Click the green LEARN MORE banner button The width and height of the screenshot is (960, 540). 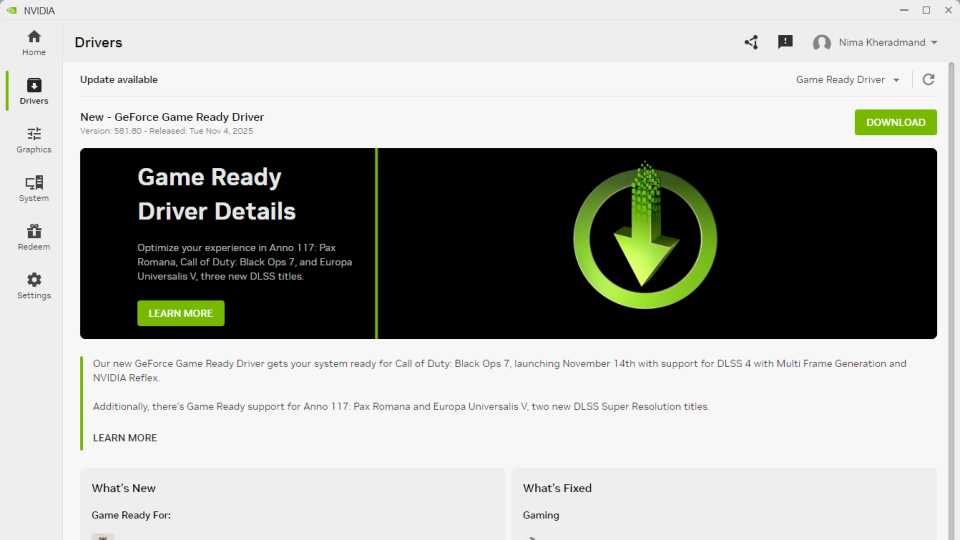(x=181, y=313)
